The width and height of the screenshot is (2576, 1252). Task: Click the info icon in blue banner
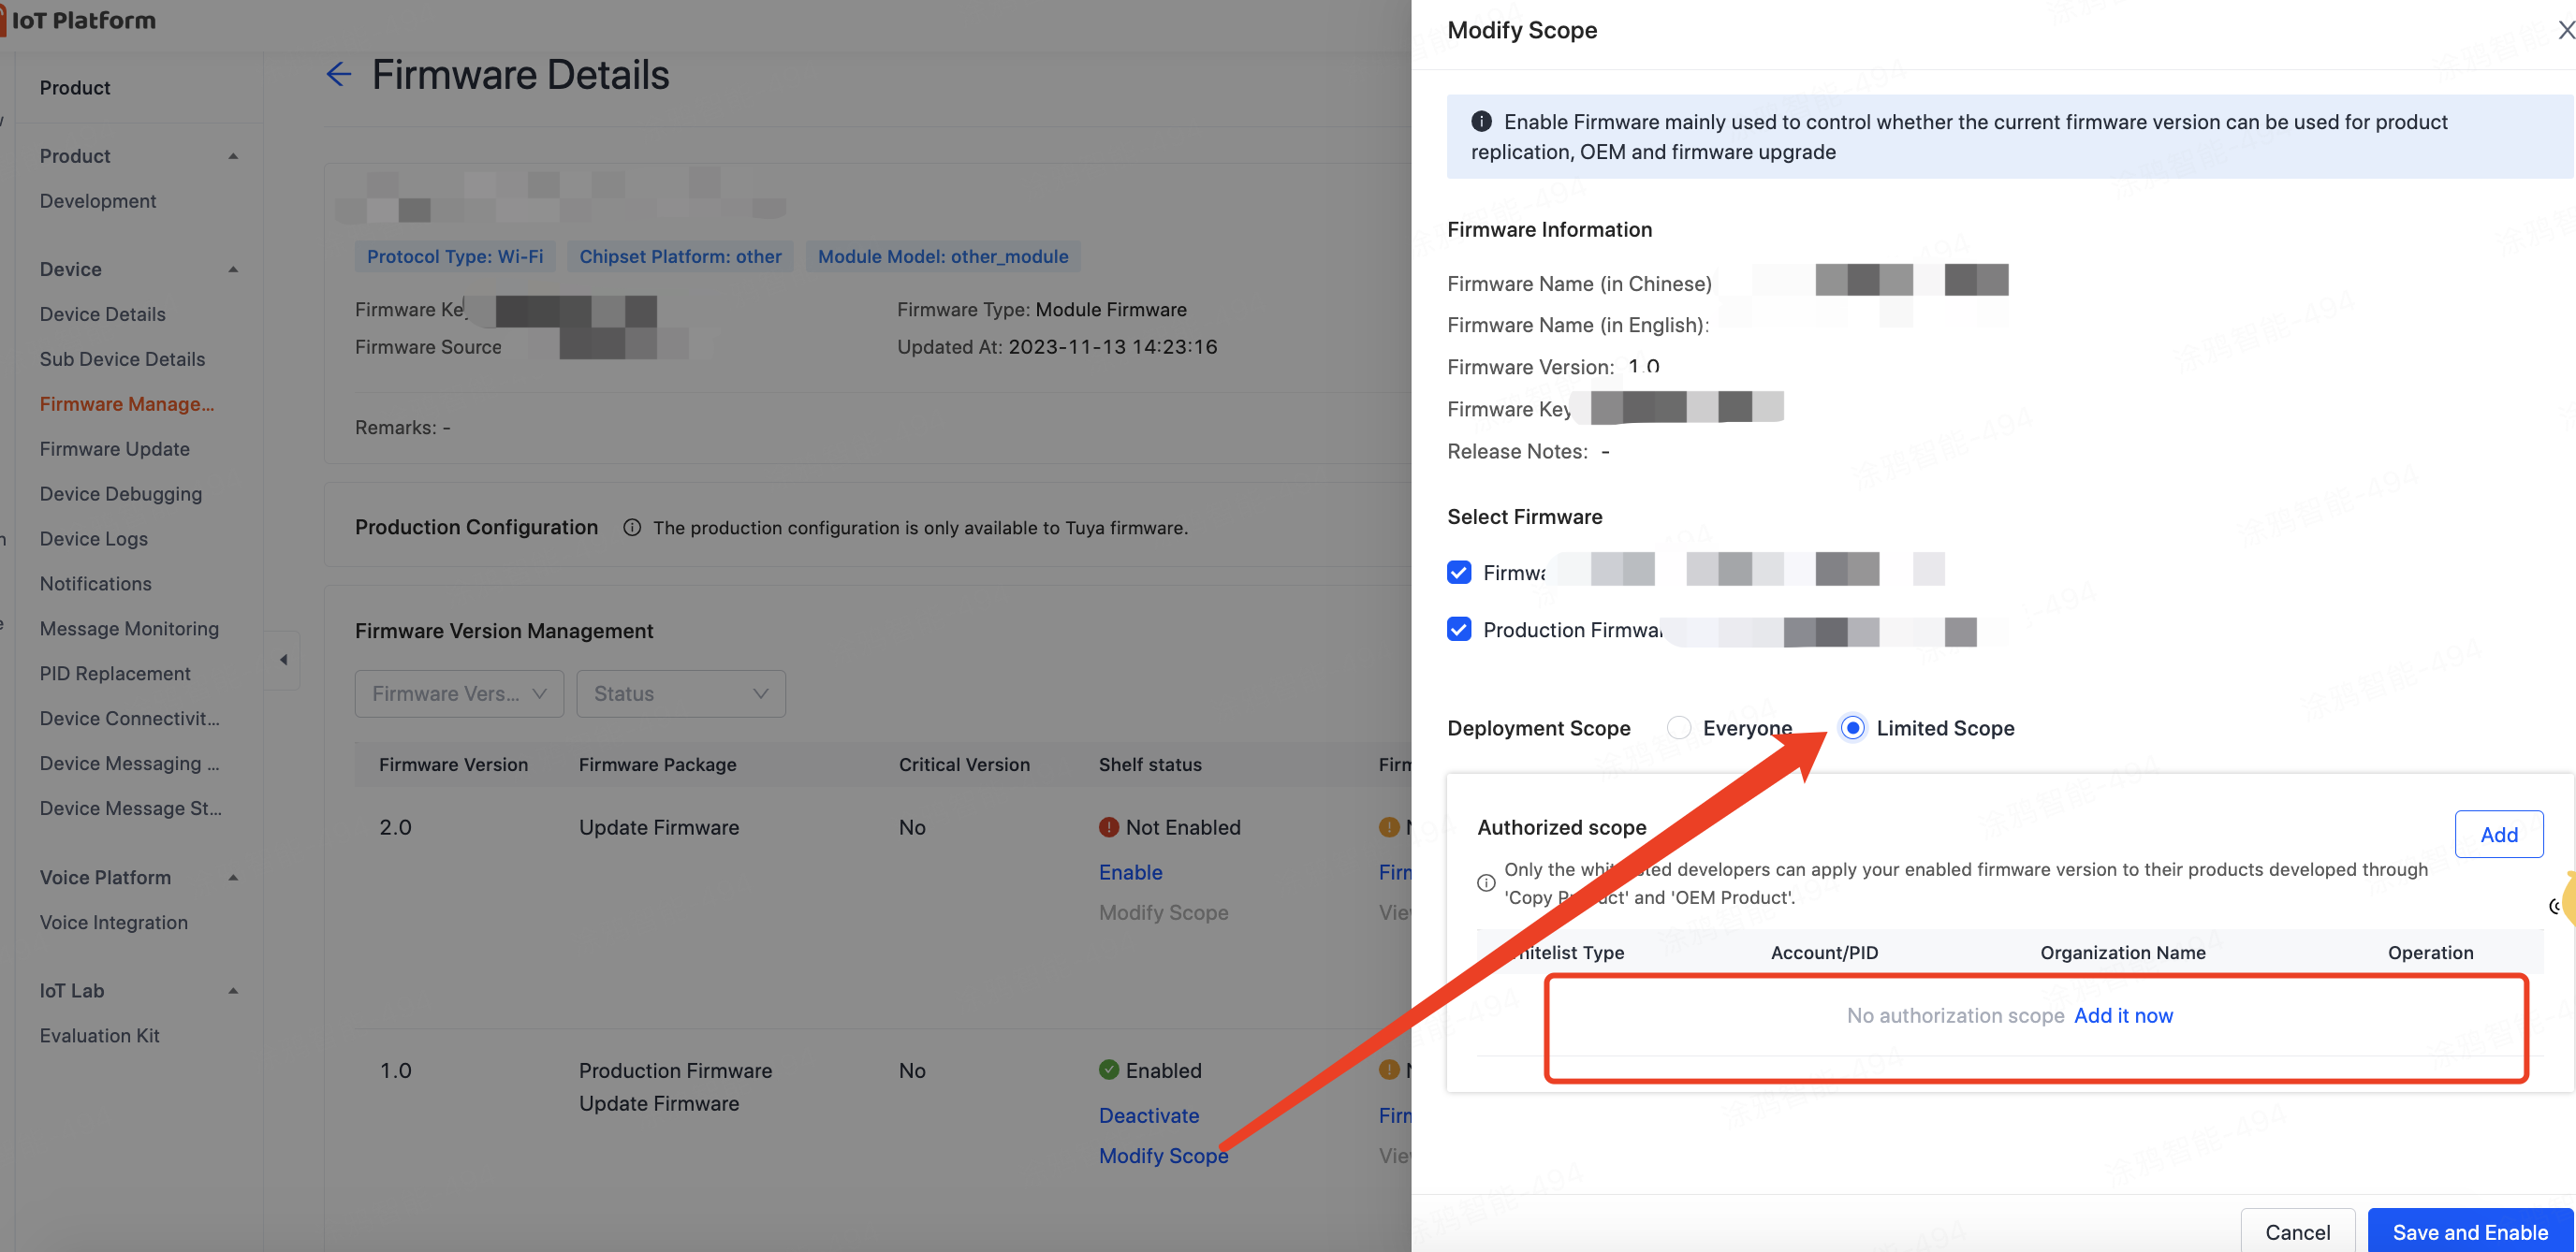[x=1481, y=121]
